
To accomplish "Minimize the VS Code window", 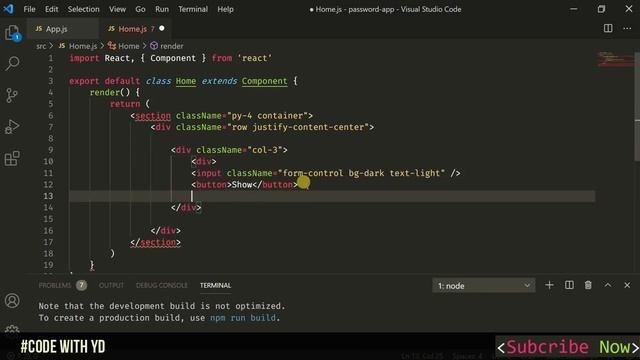I will pos(573,9).
